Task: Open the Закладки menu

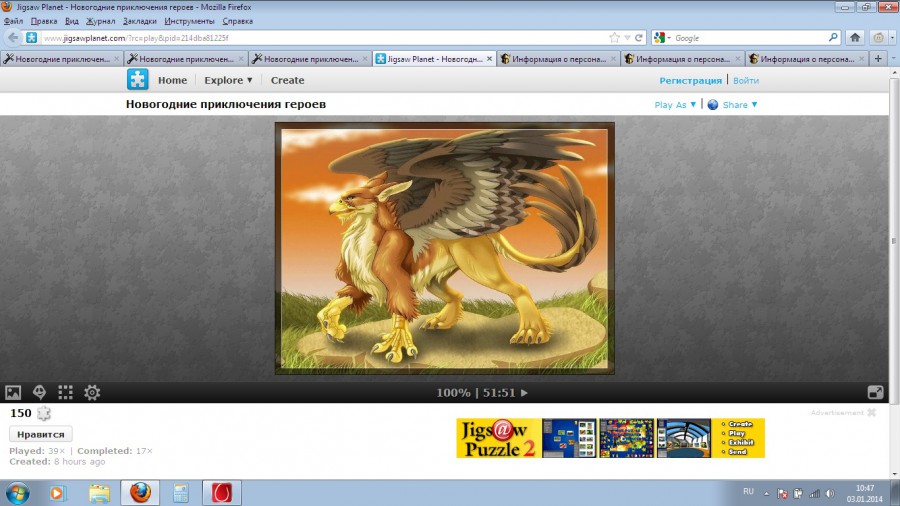Action: 139,21
